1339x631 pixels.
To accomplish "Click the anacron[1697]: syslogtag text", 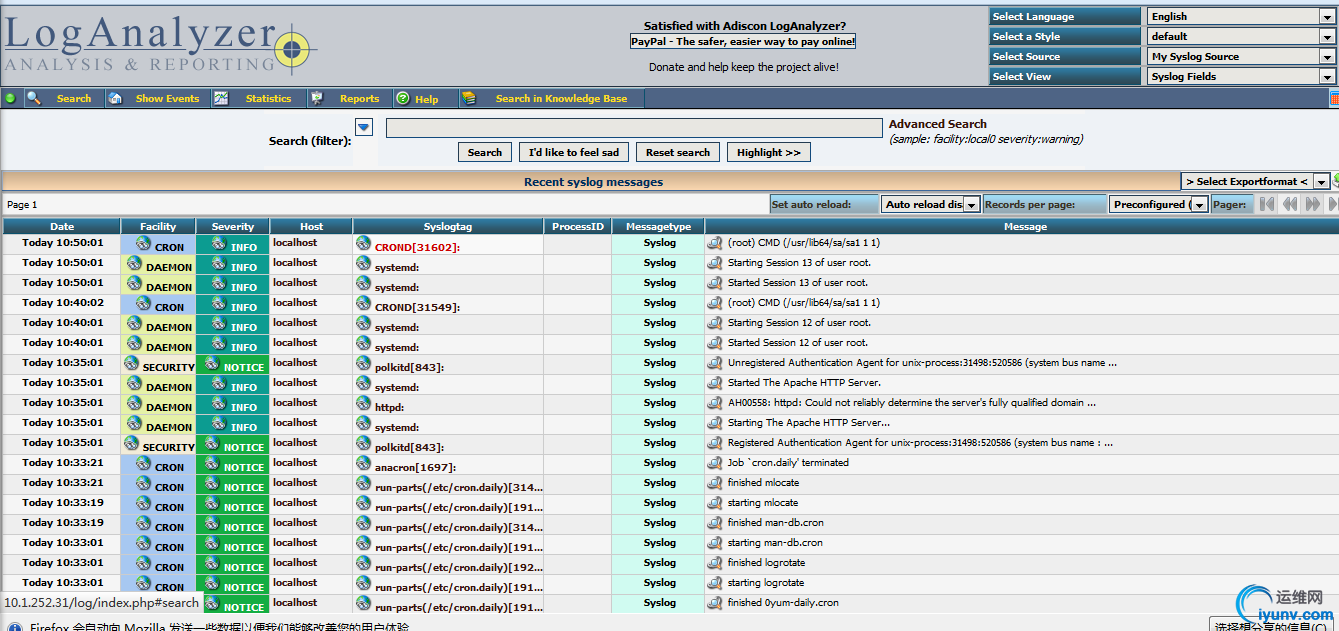I will point(415,467).
